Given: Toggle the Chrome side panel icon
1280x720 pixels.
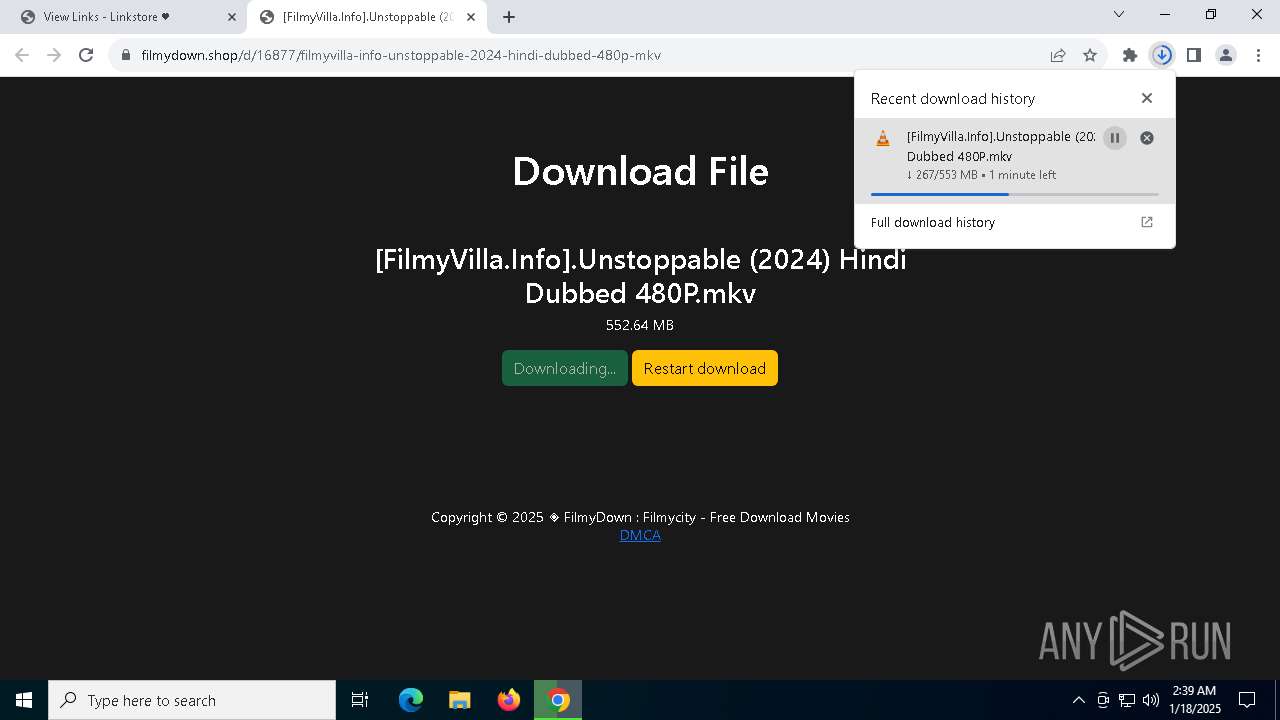Looking at the screenshot, I should (1193, 55).
